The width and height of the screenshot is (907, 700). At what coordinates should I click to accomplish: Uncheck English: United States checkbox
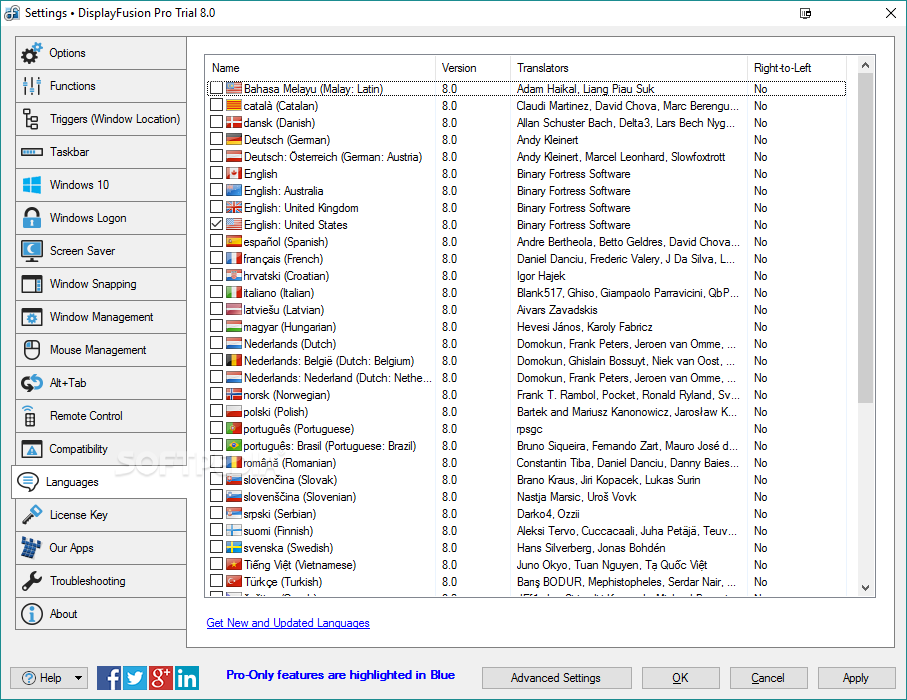tap(216, 224)
